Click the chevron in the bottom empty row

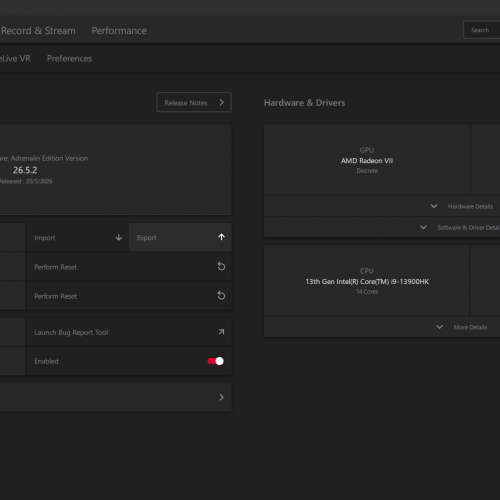[x=221, y=397]
